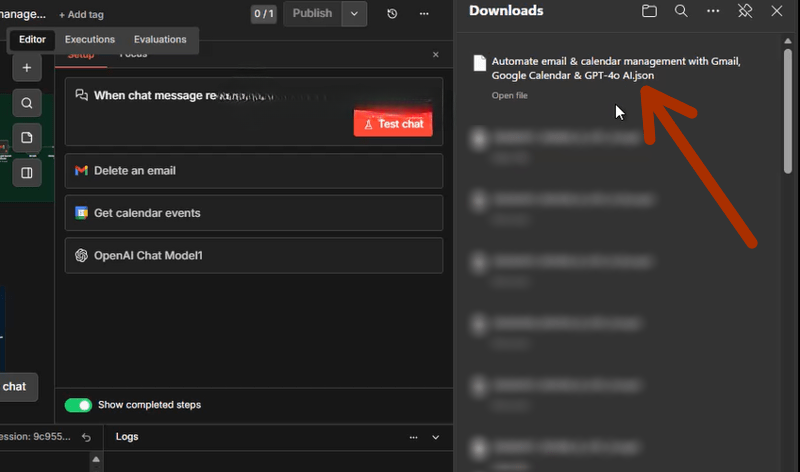Select the When chat message received step
Viewport: 800px width, 472px height.
click(x=254, y=111)
